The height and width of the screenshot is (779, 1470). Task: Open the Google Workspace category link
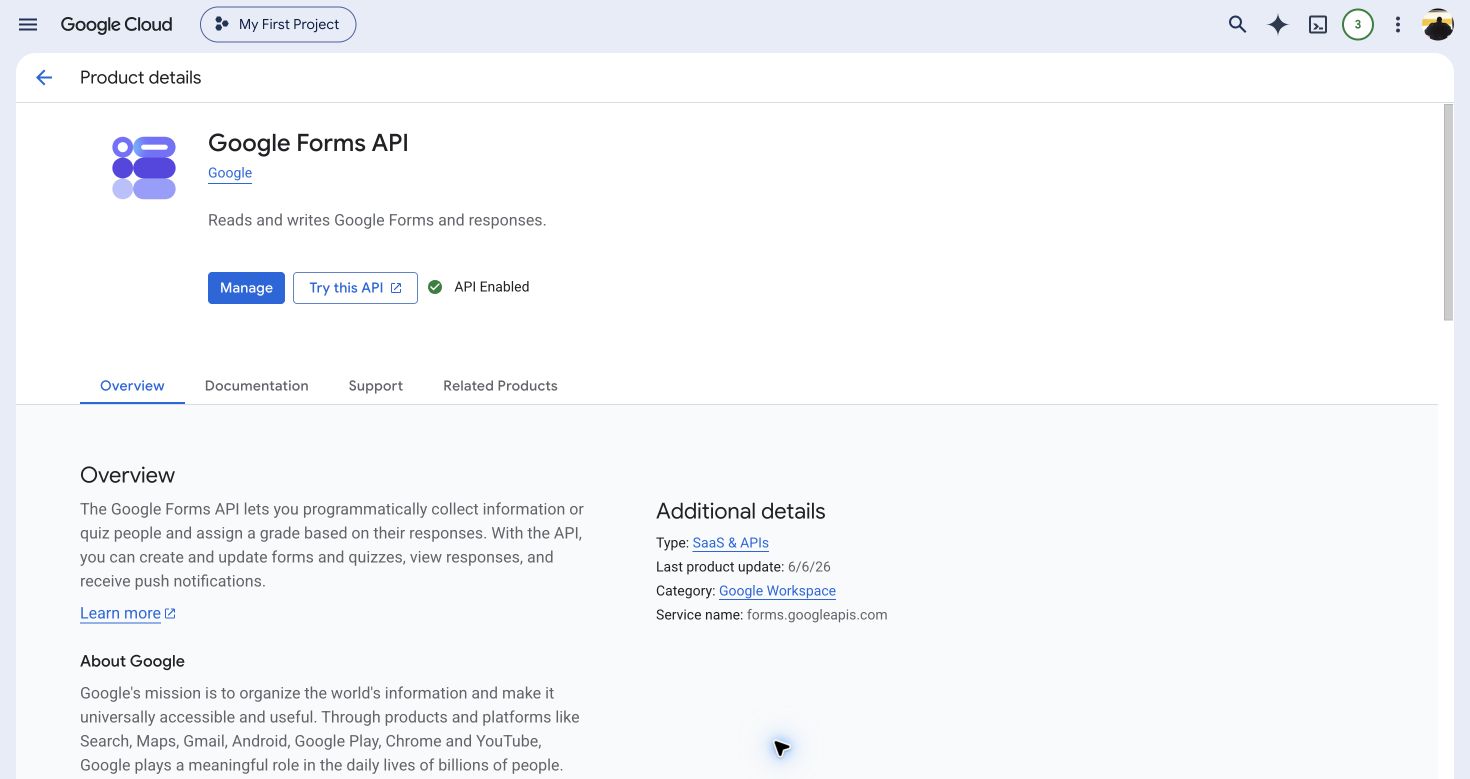(x=777, y=591)
